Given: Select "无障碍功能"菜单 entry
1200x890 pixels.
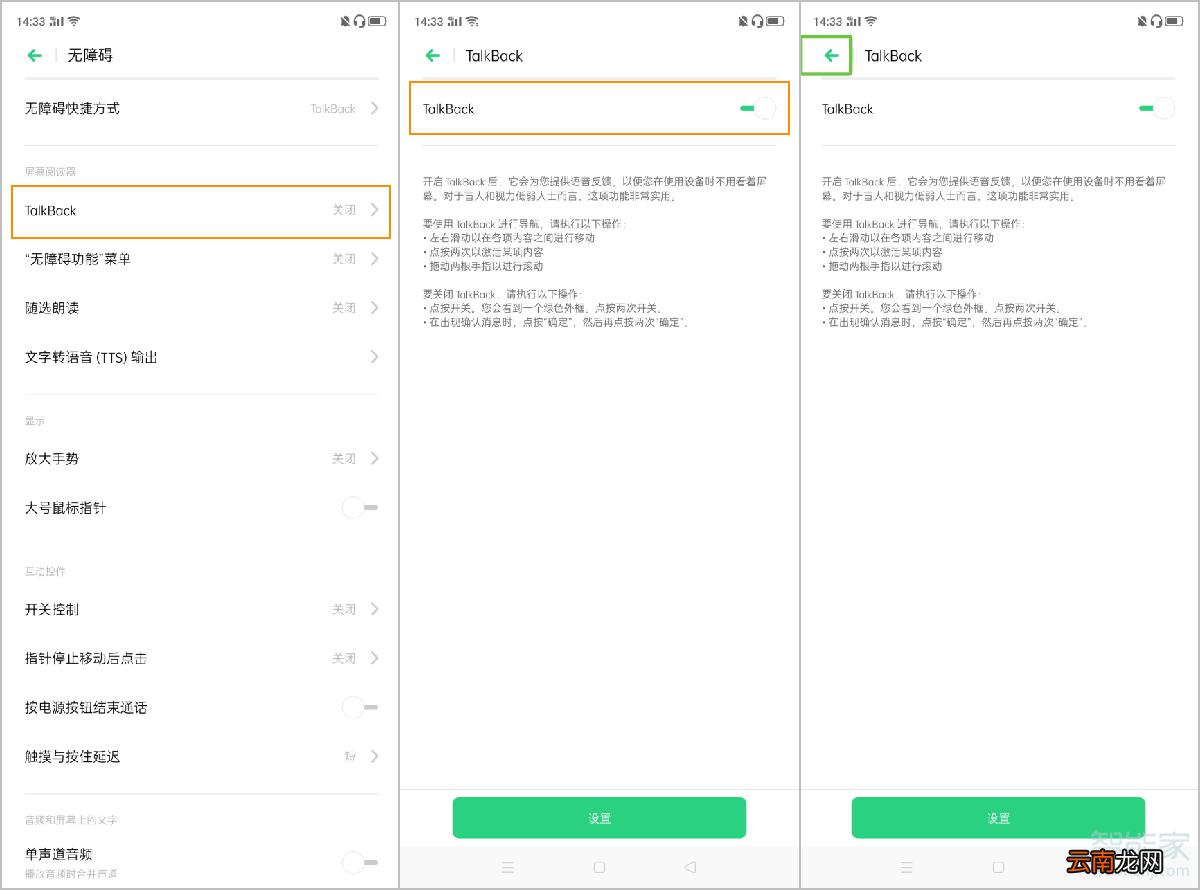Looking at the screenshot, I should pos(200,259).
